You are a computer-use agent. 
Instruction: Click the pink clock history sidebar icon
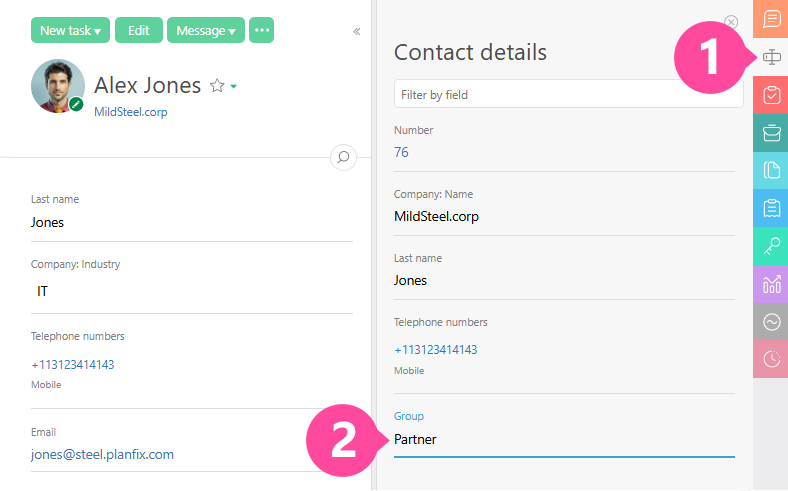(x=771, y=359)
